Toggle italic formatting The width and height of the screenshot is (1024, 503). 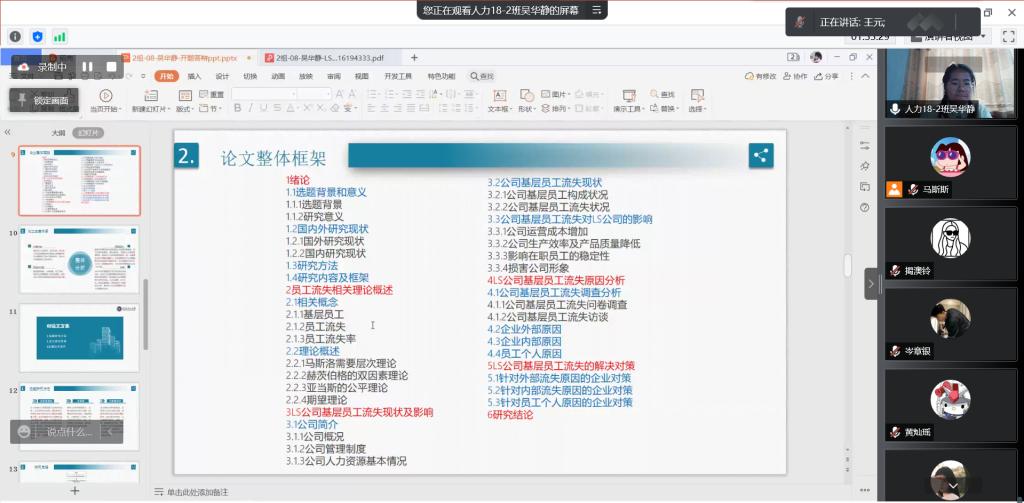point(252,108)
